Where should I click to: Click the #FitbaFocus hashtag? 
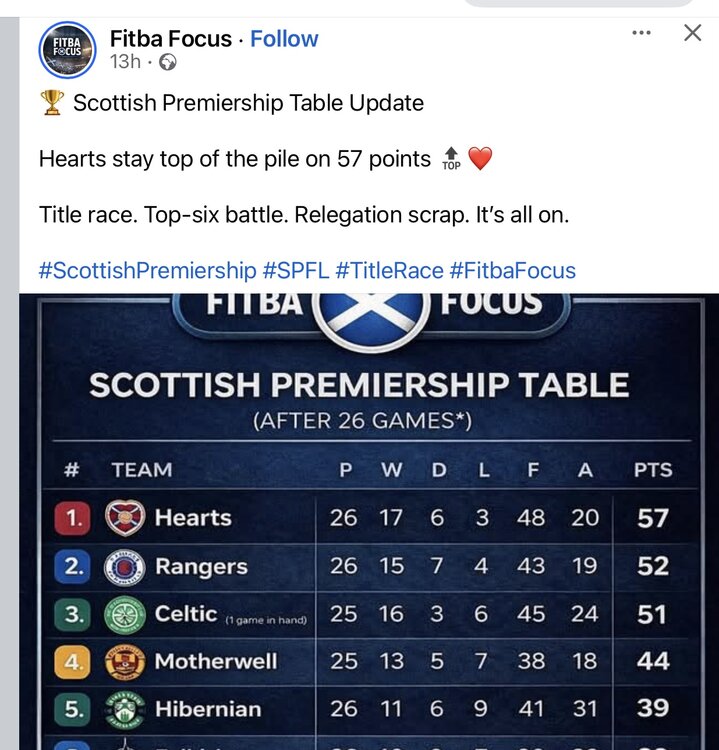coord(512,270)
